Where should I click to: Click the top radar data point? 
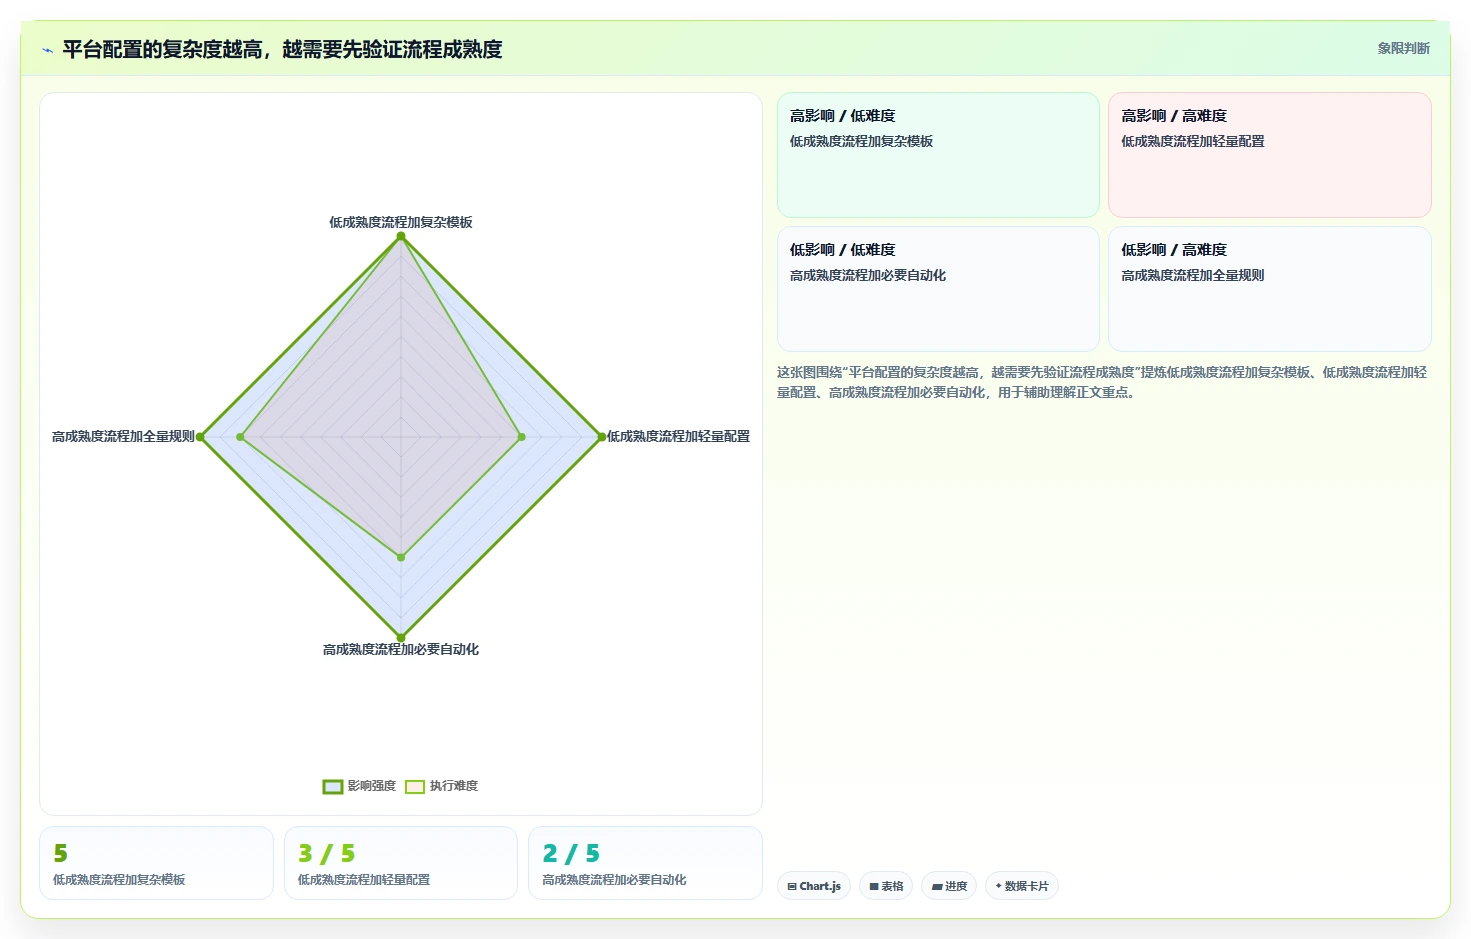tap(401, 236)
